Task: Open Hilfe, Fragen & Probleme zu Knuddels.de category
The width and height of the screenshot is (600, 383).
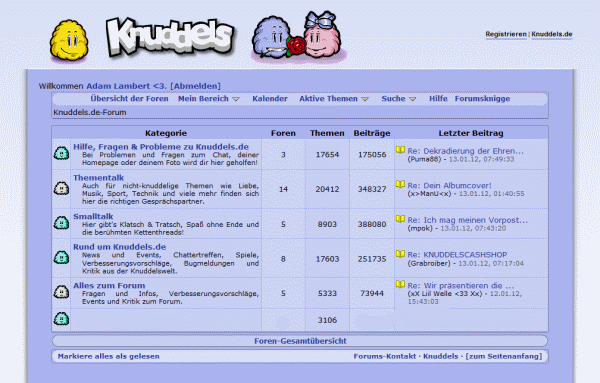Action: 161,147
